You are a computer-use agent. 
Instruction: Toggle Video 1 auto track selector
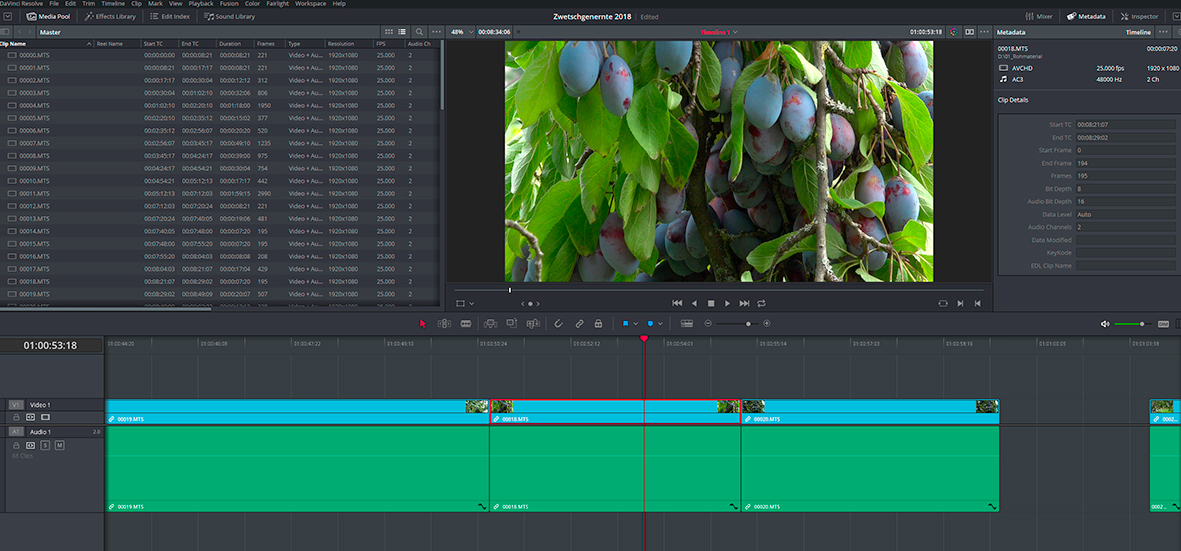[31, 417]
